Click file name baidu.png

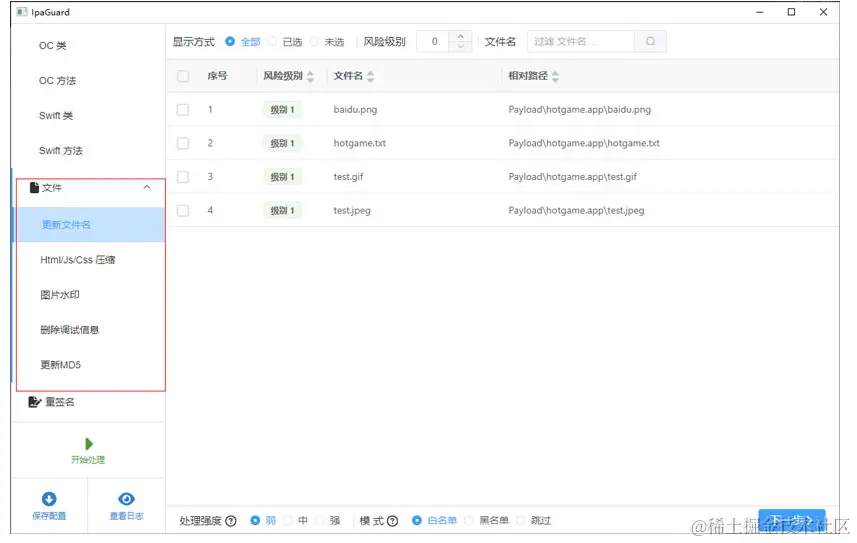pyautogui.click(x=355, y=109)
